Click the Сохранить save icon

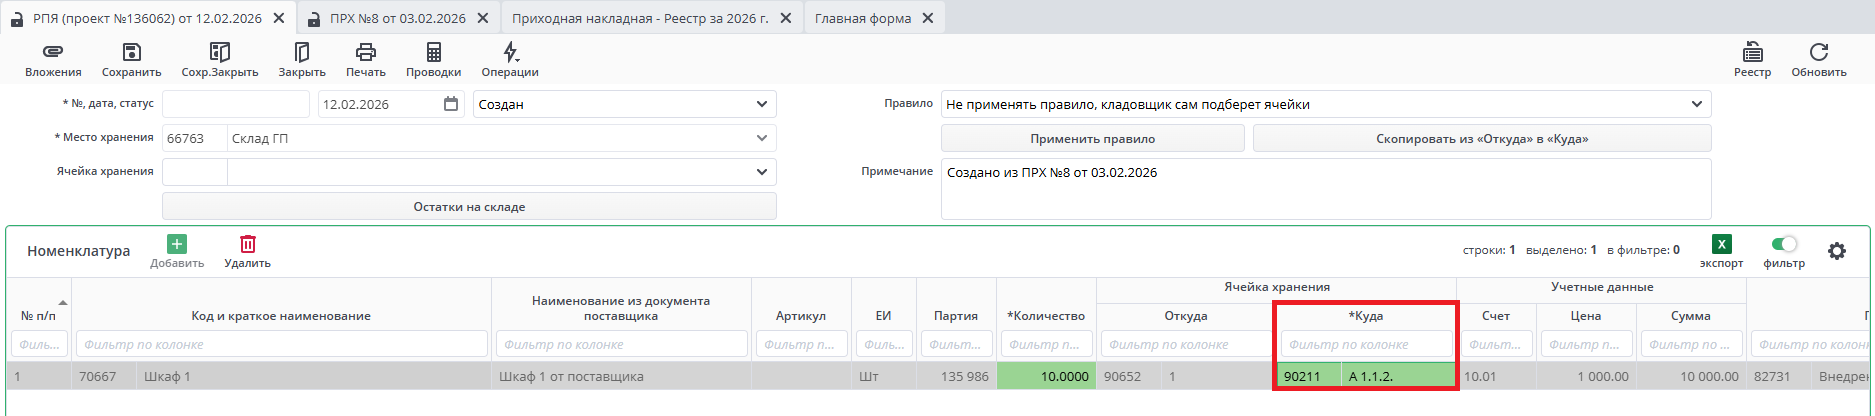pyautogui.click(x=131, y=52)
